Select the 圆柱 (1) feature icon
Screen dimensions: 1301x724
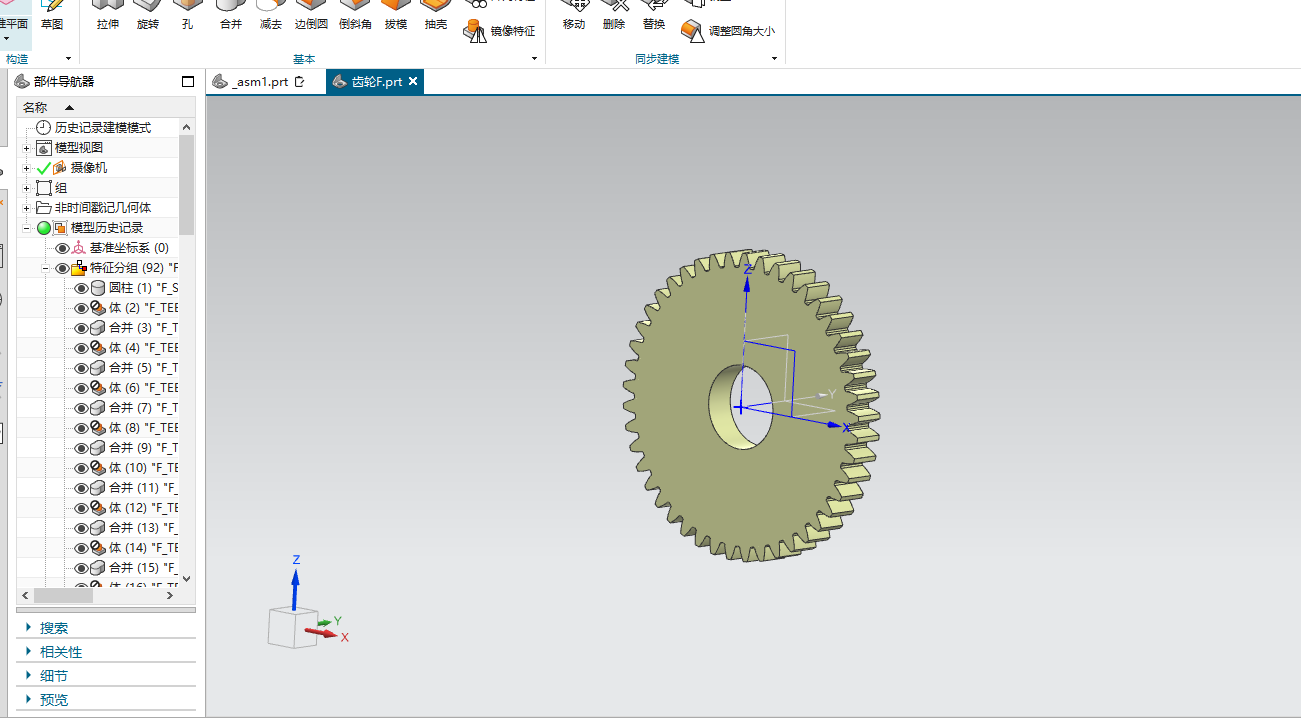[x=98, y=288]
